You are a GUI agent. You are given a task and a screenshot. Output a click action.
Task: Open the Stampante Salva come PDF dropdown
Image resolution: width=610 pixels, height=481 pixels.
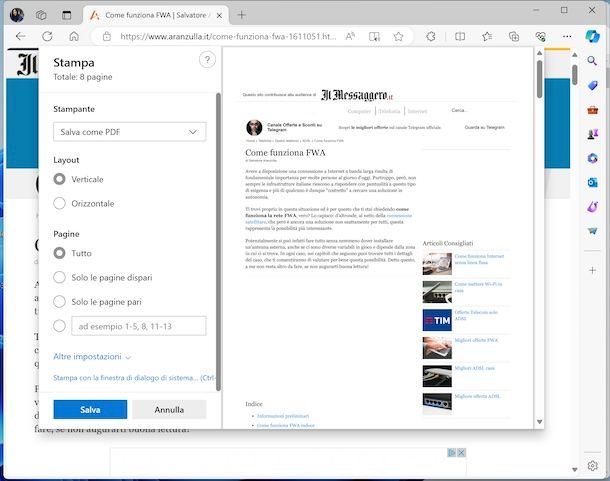130,132
